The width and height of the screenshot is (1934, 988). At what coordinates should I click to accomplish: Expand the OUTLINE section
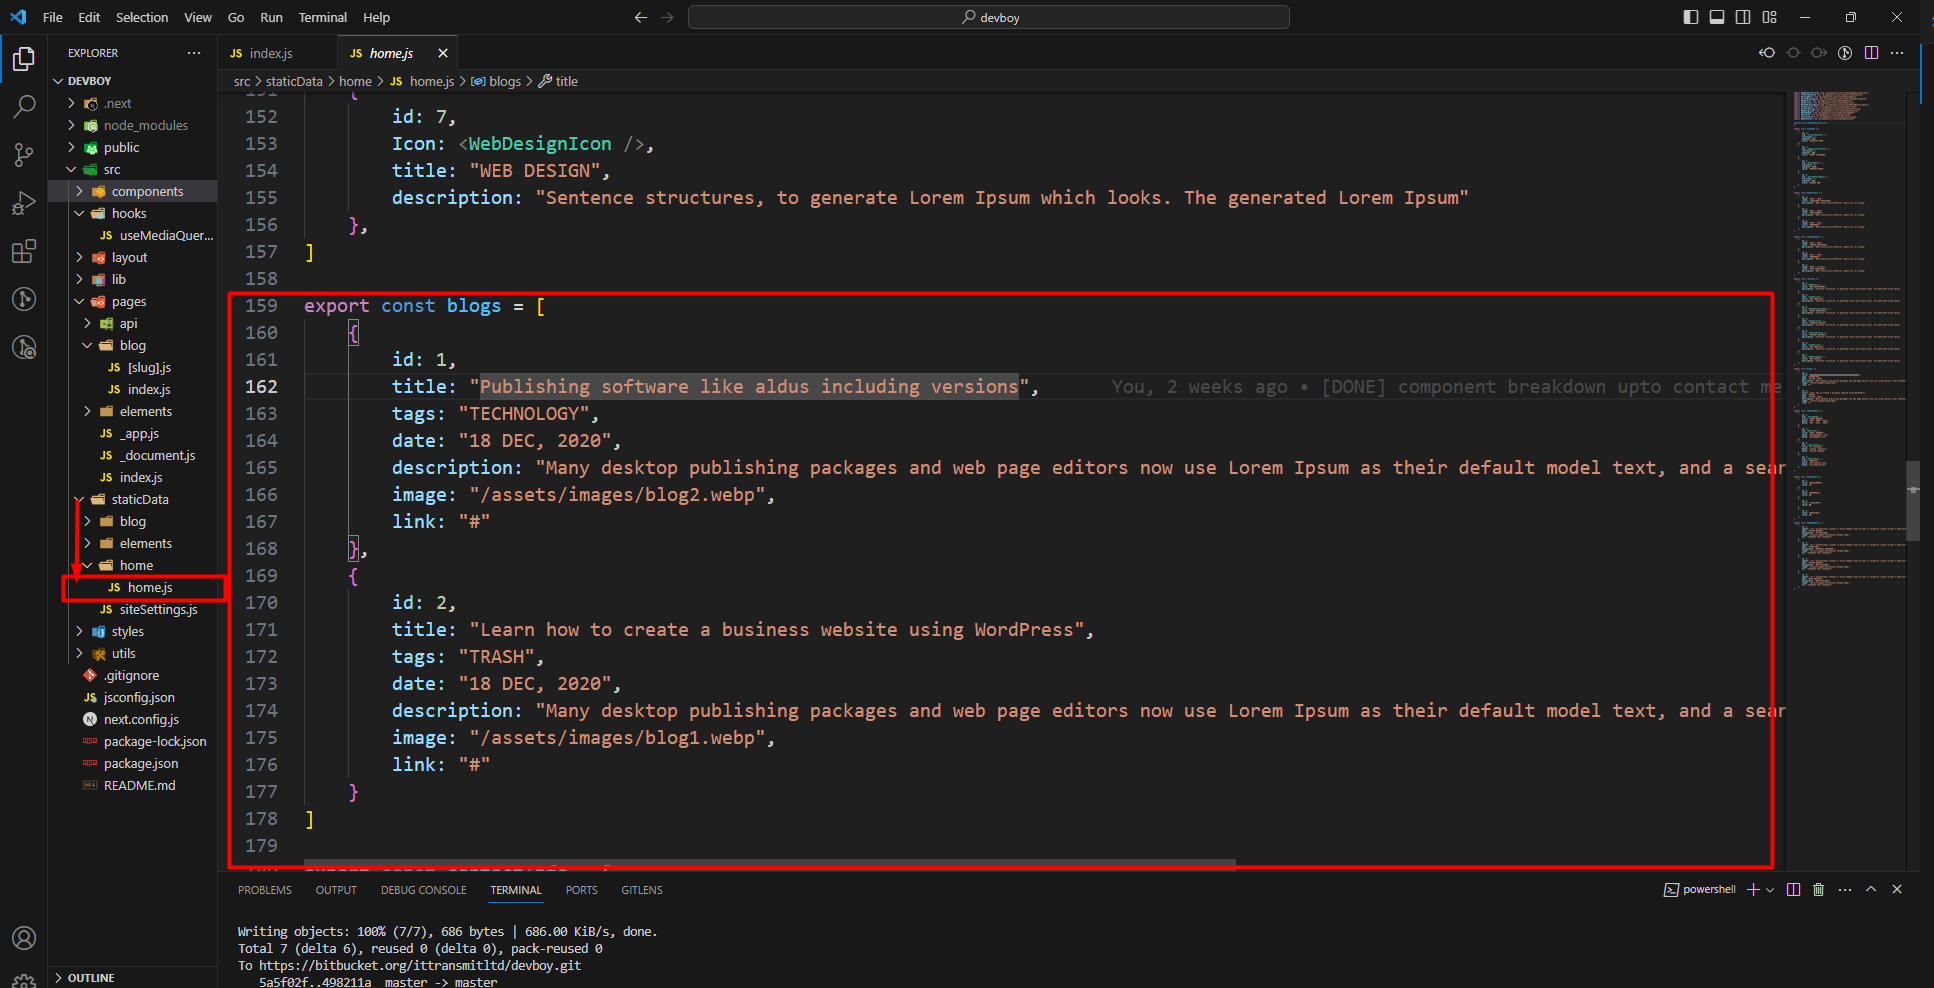[x=91, y=978]
